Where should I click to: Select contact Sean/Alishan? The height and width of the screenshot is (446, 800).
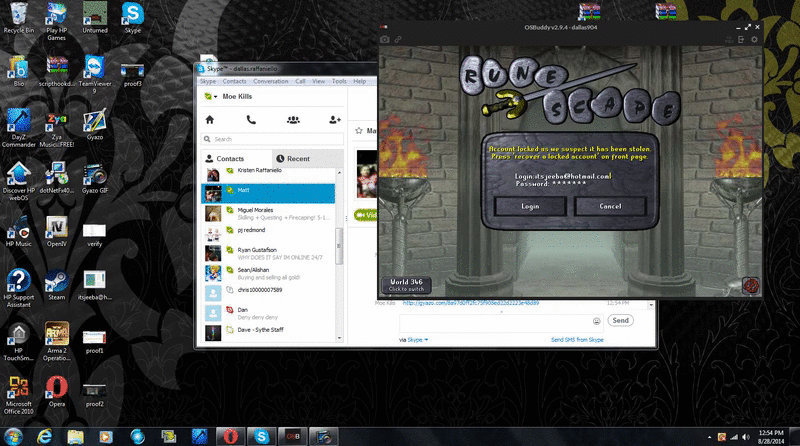tap(268, 274)
